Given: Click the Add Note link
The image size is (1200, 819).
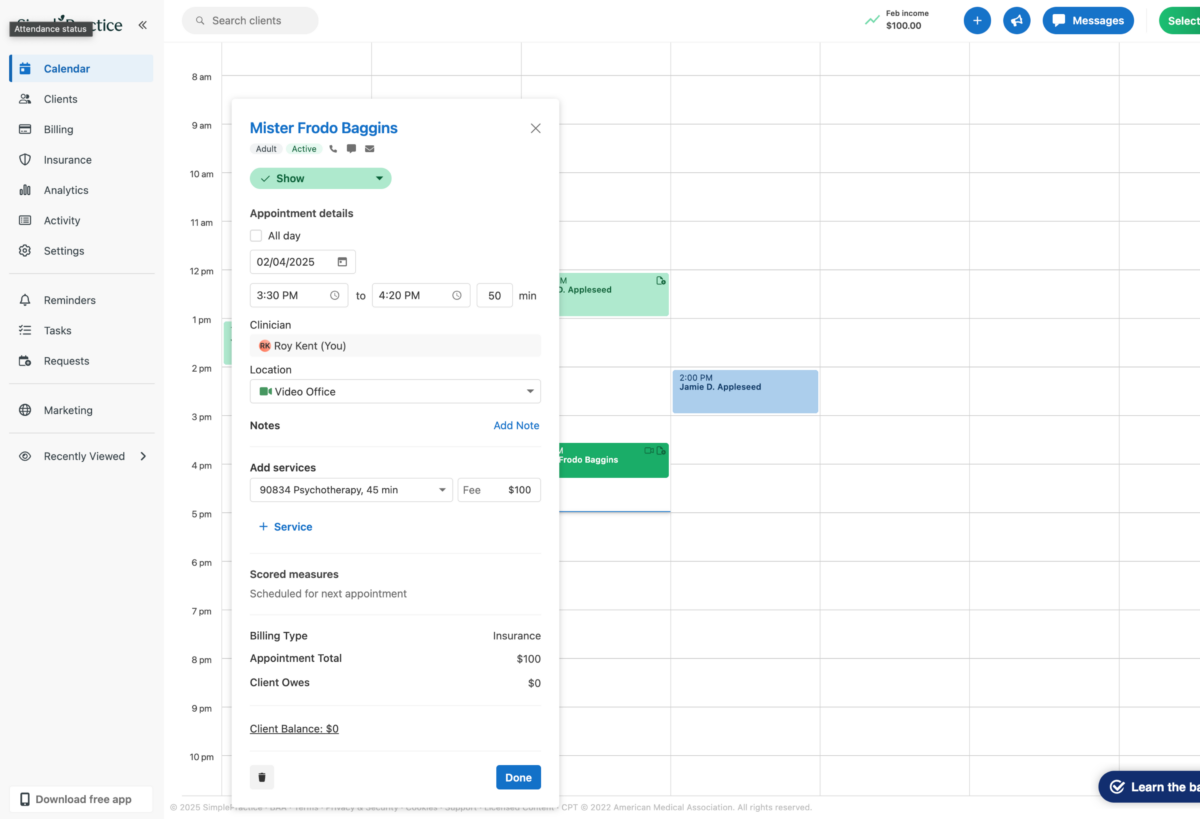Looking at the screenshot, I should click(x=516, y=425).
